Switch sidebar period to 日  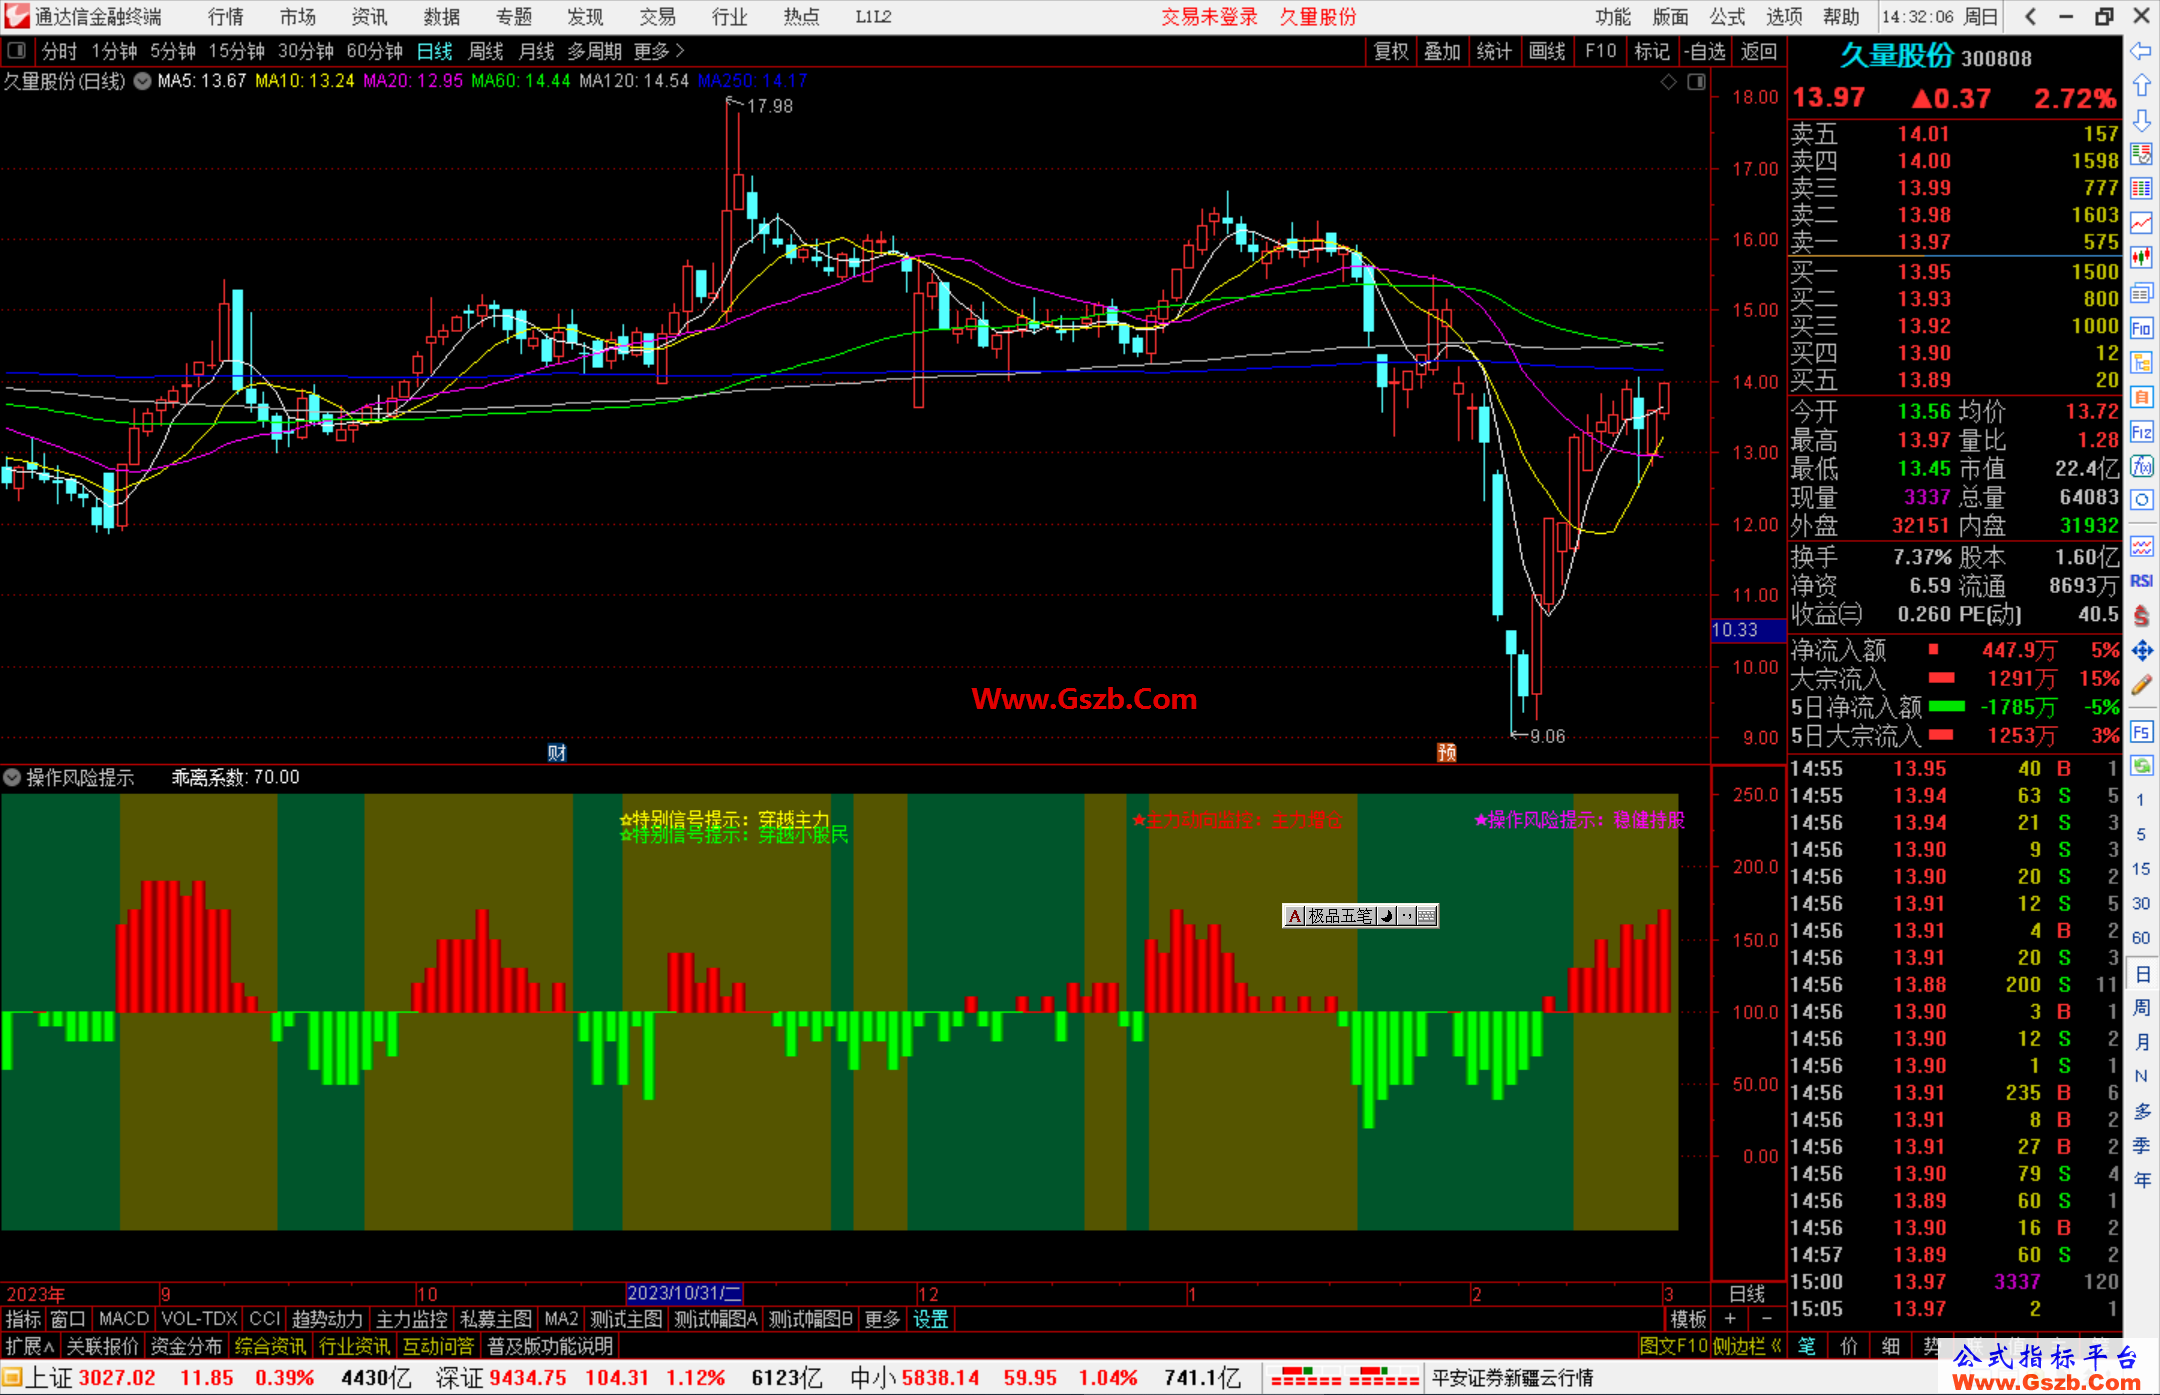(x=2141, y=974)
